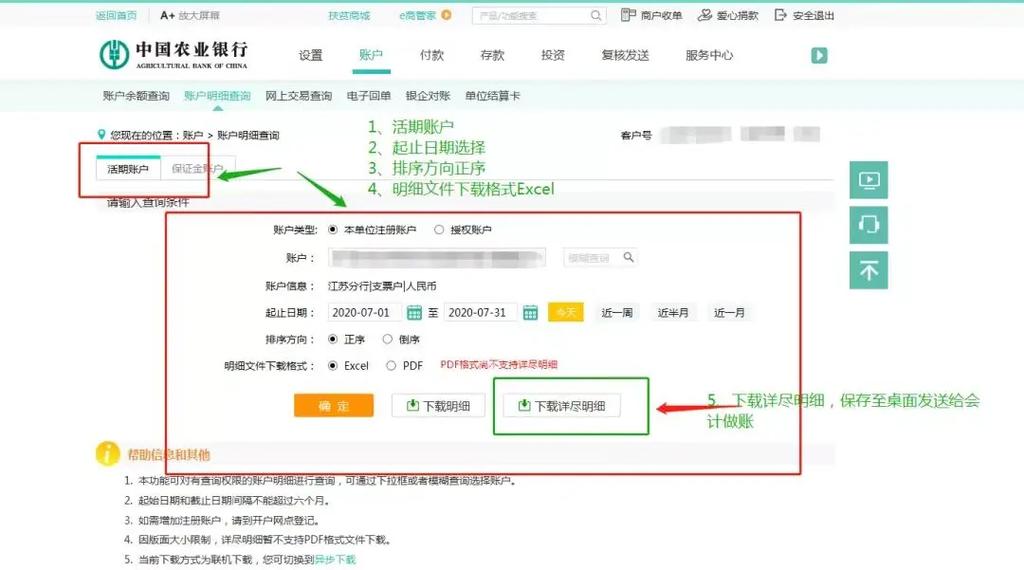Click the fuzzy search magnifier beside account field
The height and width of the screenshot is (570, 1024).
pyautogui.click(x=628, y=257)
